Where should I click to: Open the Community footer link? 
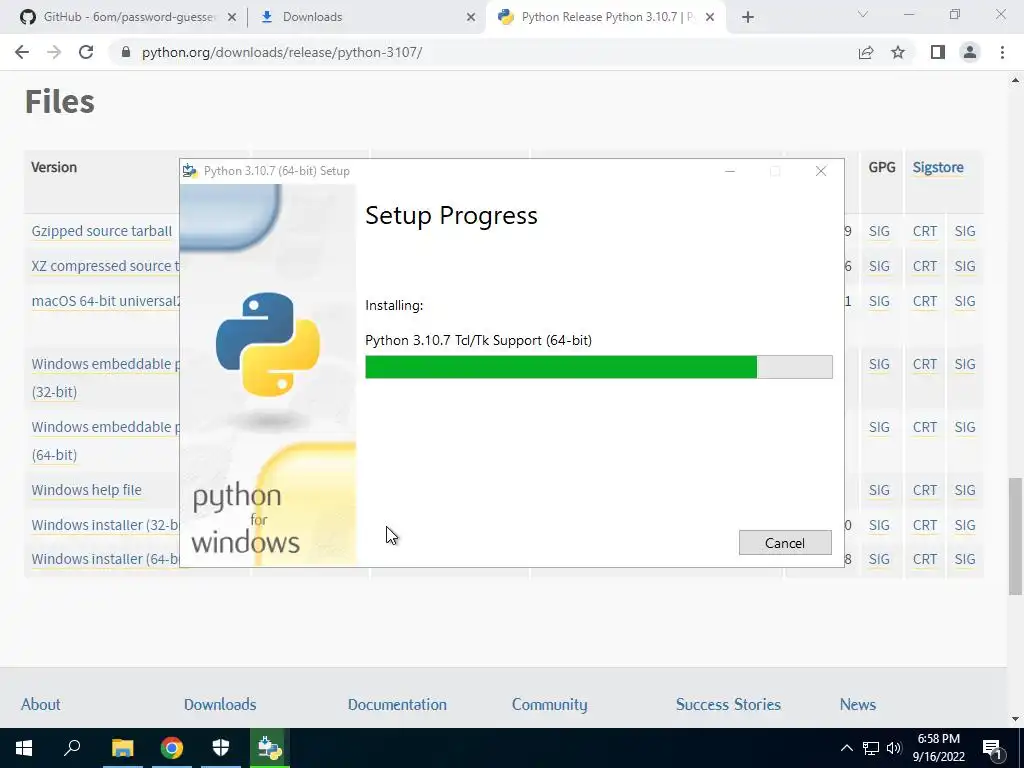pos(549,705)
